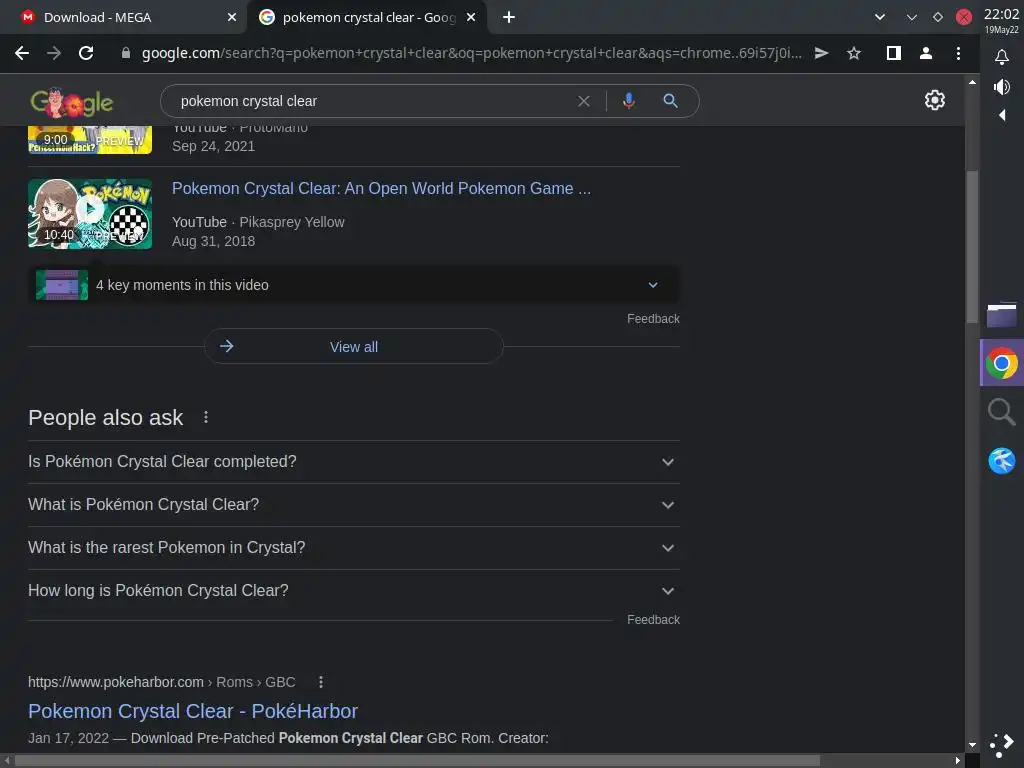This screenshot has width=1024, height=768.
Task: Select Chrome icon in the dock
Action: (x=1002, y=363)
